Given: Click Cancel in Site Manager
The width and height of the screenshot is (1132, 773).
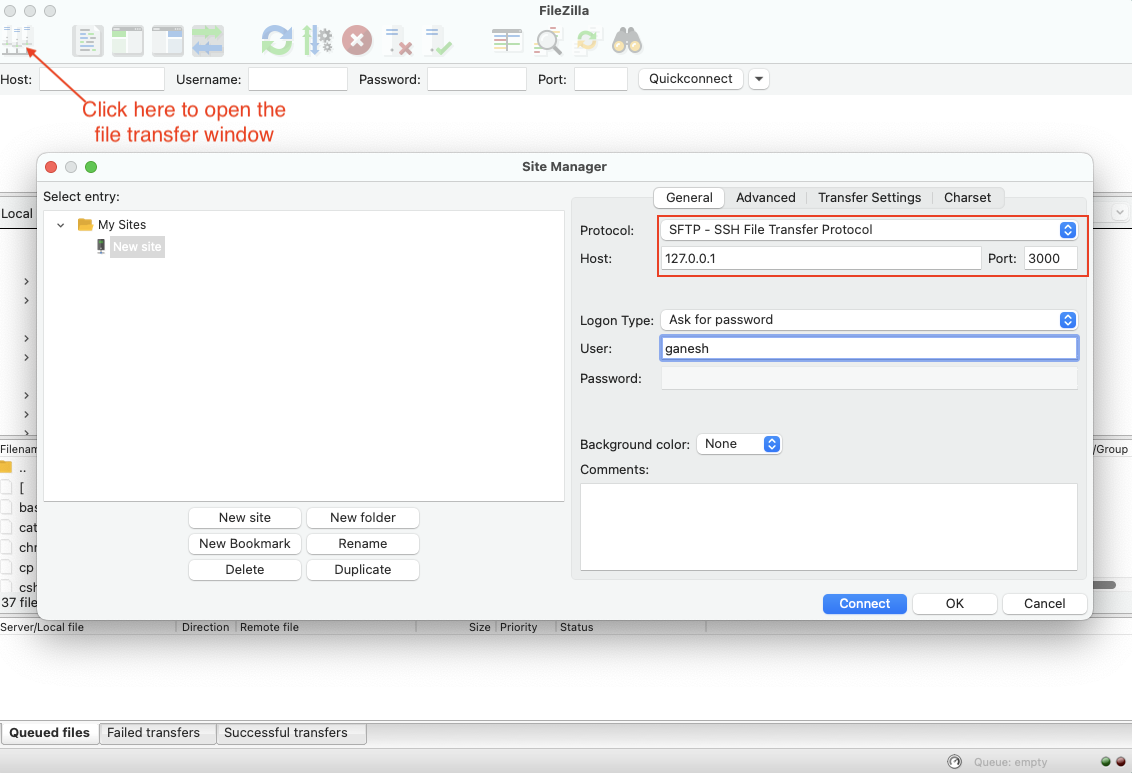Looking at the screenshot, I should click(1044, 603).
